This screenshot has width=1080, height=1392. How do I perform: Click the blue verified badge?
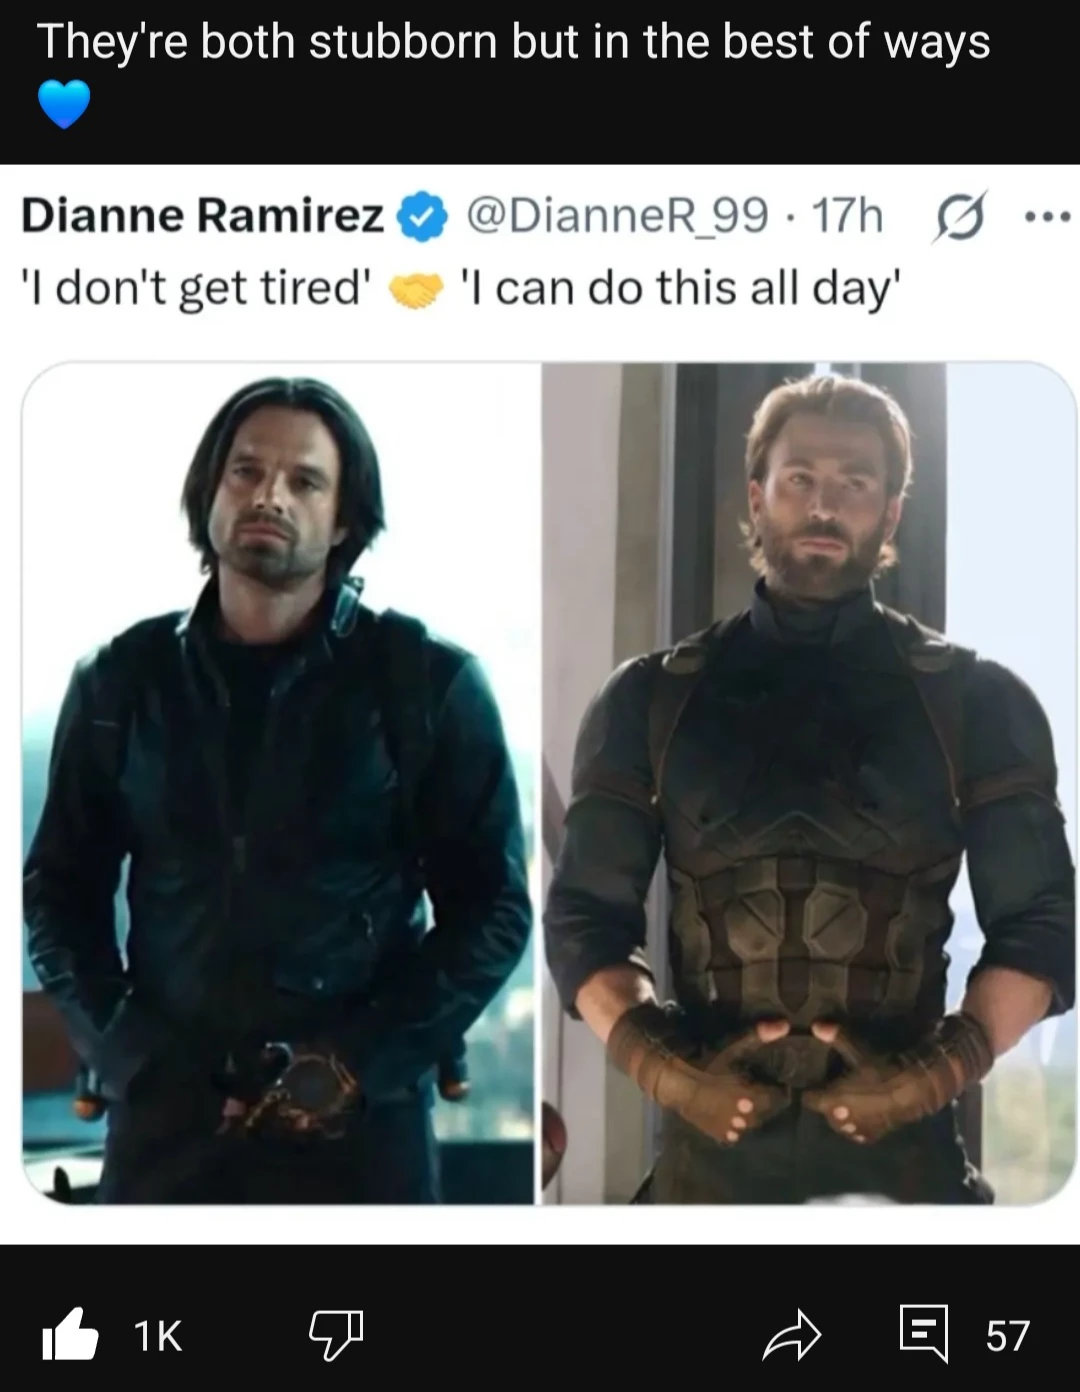click(x=422, y=216)
